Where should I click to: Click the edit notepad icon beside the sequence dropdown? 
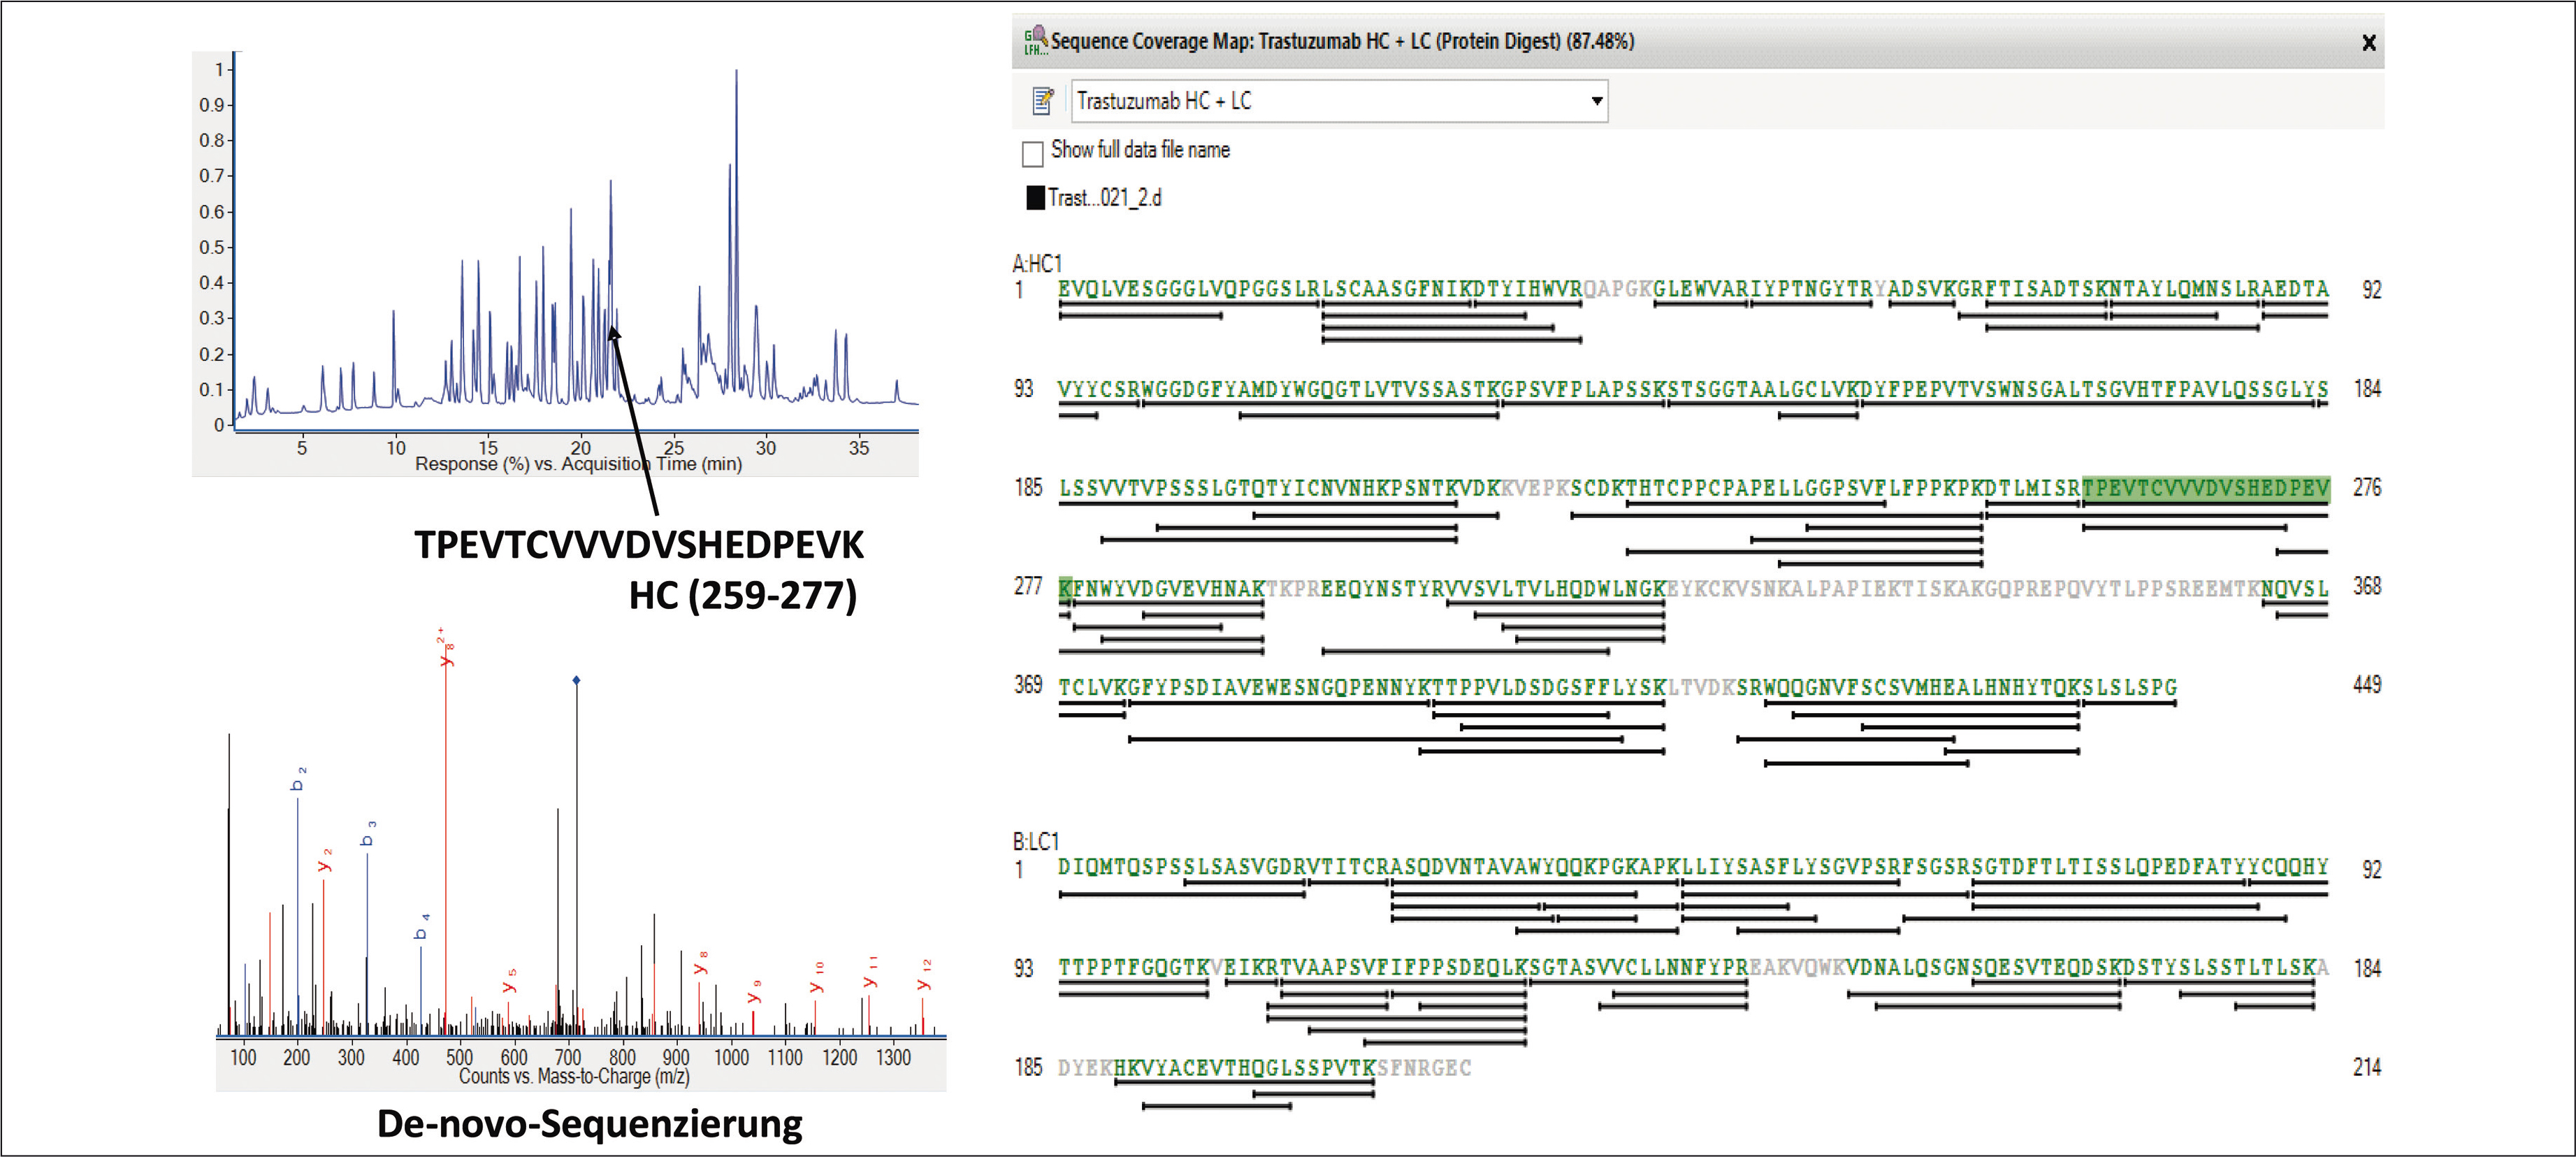[1043, 100]
